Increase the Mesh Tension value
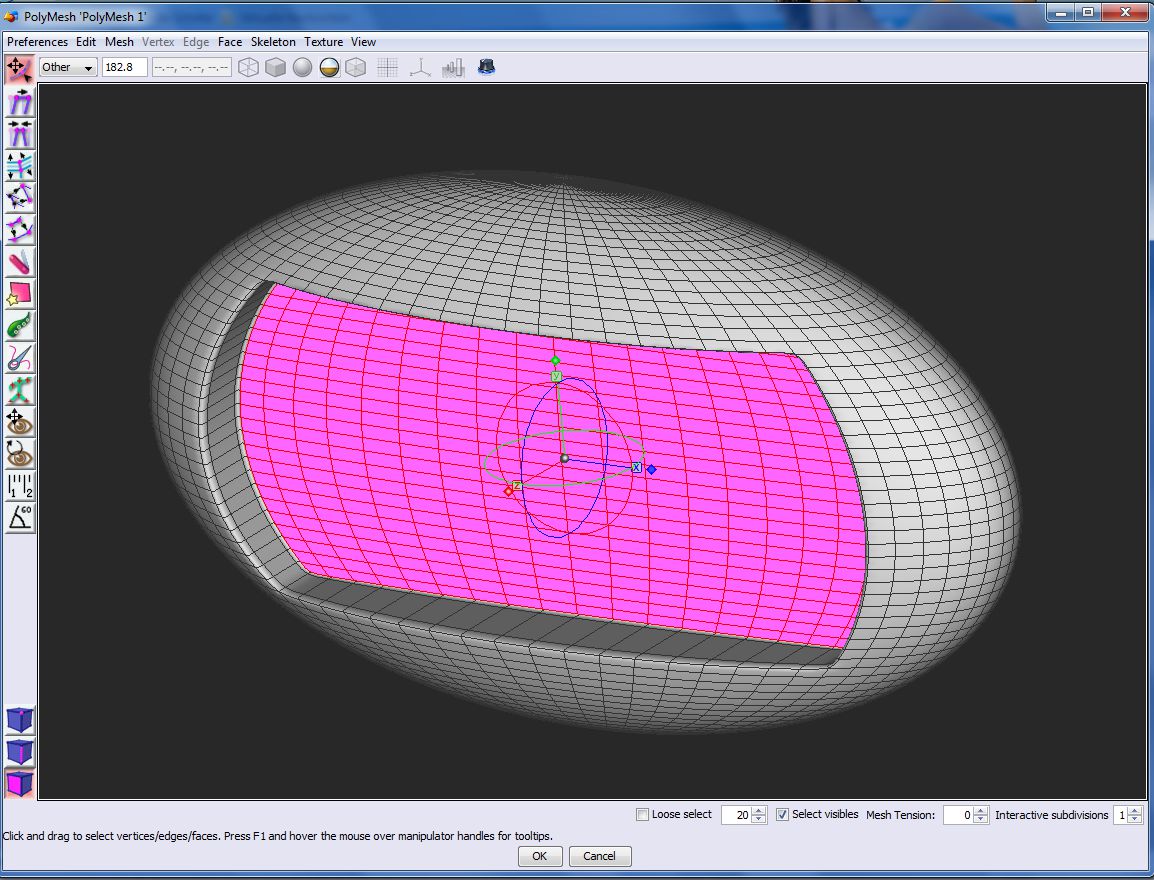Viewport: 1154px width, 880px height. point(982,811)
